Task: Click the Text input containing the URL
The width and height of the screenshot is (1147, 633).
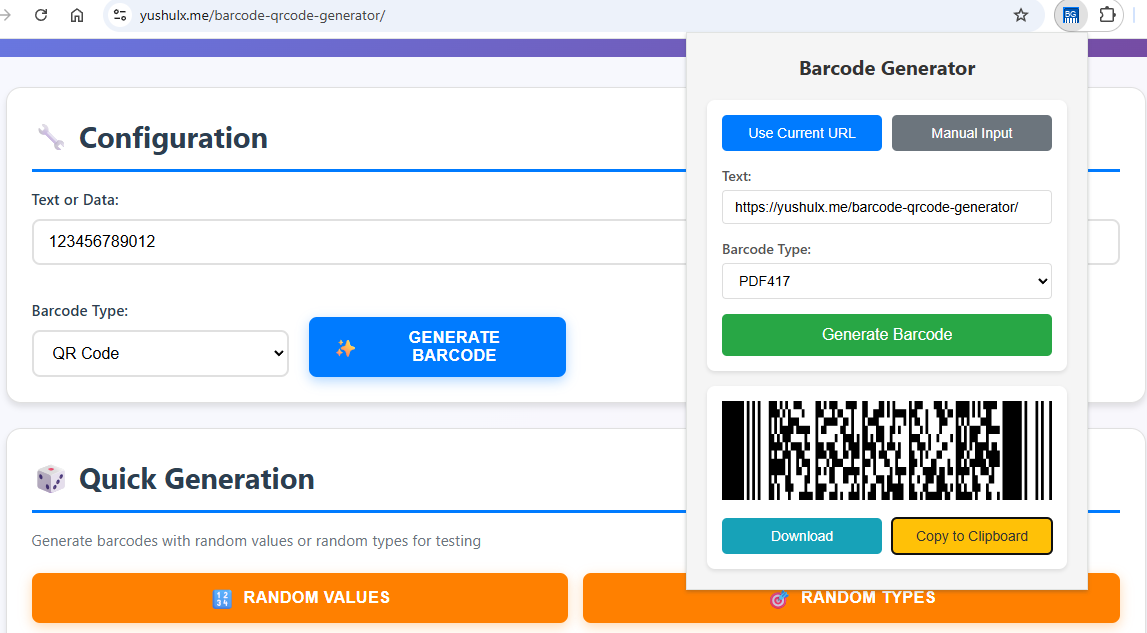Action: point(886,207)
